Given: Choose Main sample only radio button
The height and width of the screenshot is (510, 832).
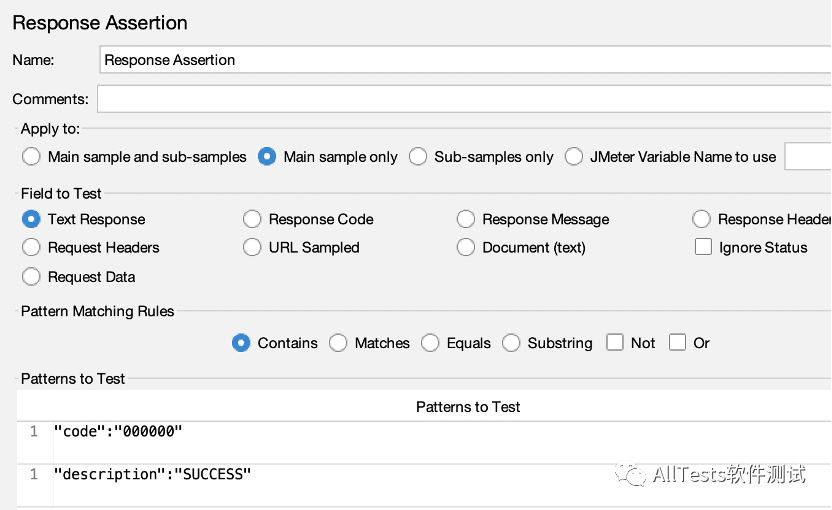Looking at the screenshot, I should [x=267, y=157].
